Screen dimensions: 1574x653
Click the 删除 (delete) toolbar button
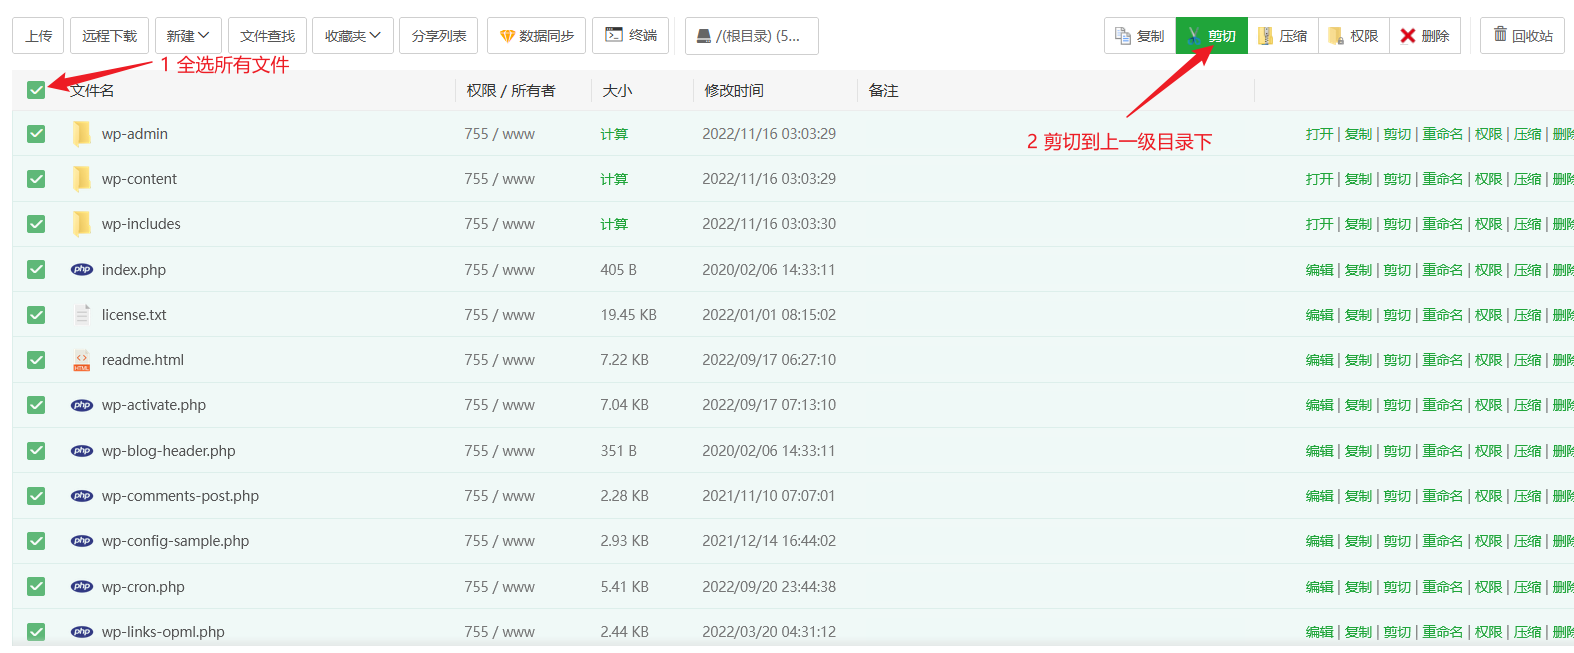pyautogui.click(x=1425, y=36)
